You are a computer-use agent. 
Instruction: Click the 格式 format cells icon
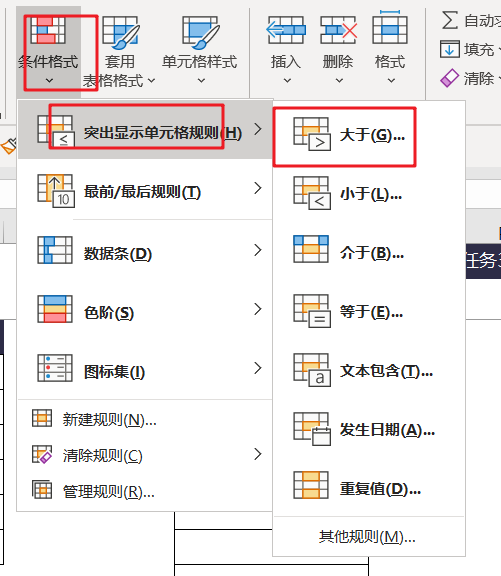click(390, 28)
